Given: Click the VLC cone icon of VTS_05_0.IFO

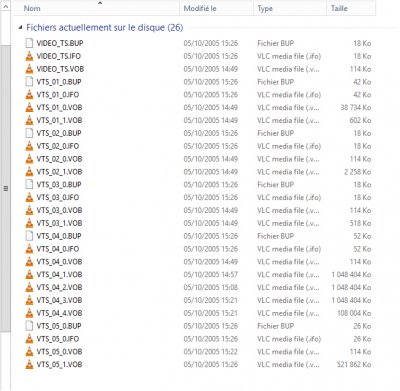Looking at the screenshot, I should (x=29, y=339).
